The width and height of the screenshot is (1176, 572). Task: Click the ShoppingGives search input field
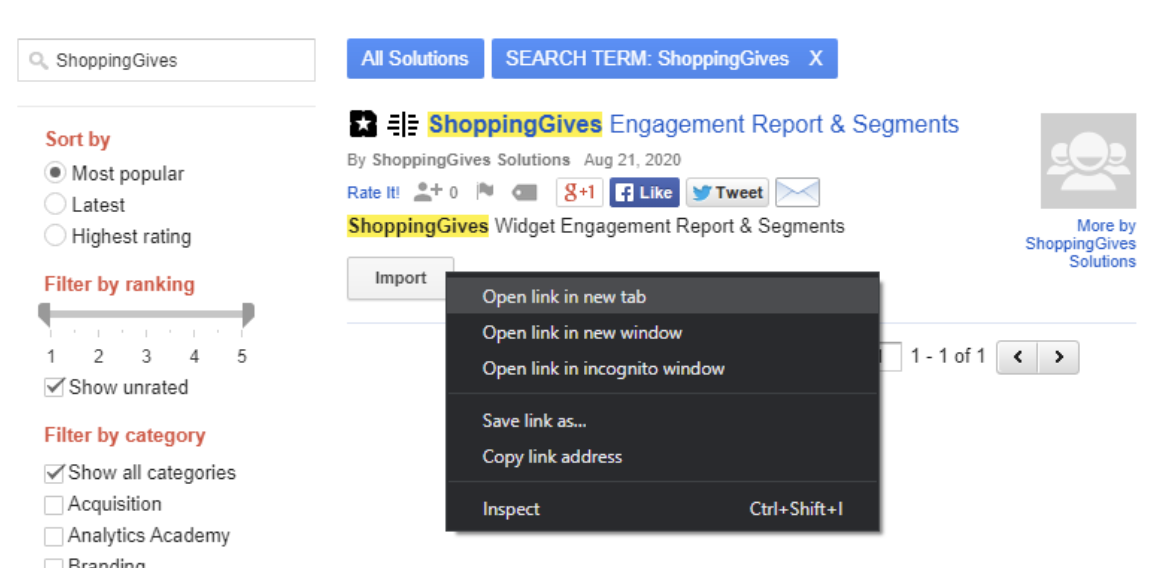[x=166, y=60]
